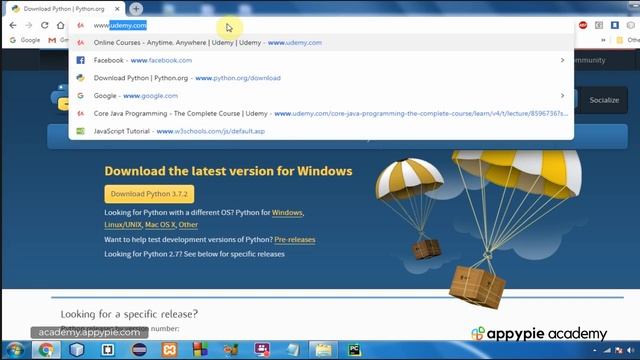The width and height of the screenshot is (640, 360).
Task: Show hidden system tray icons
Action: 594,350
